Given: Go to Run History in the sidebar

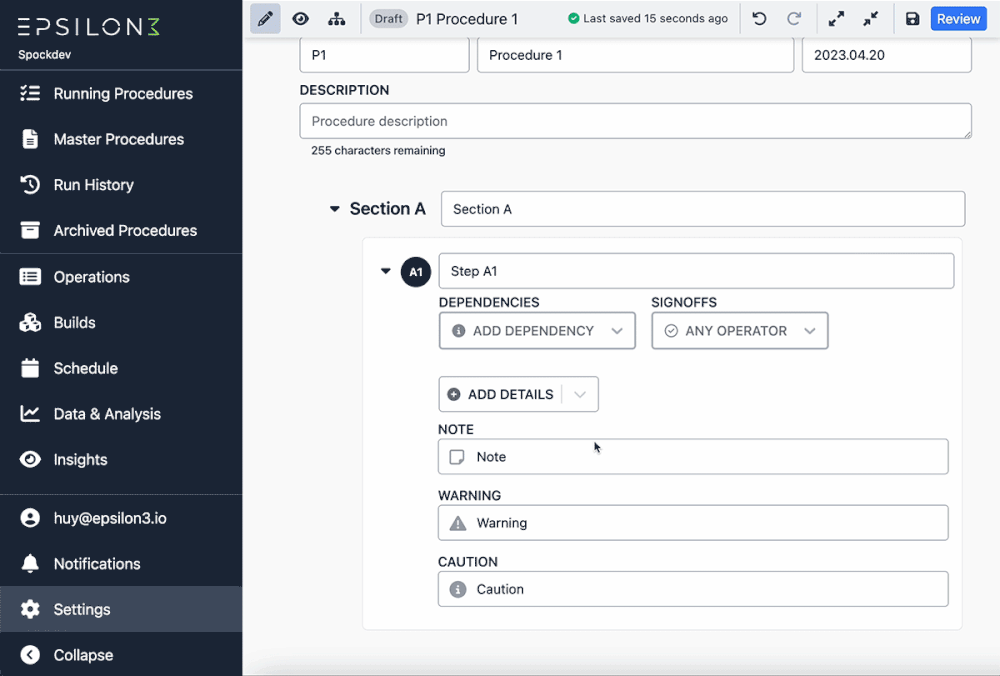Looking at the screenshot, I should [x=93, y=185].
